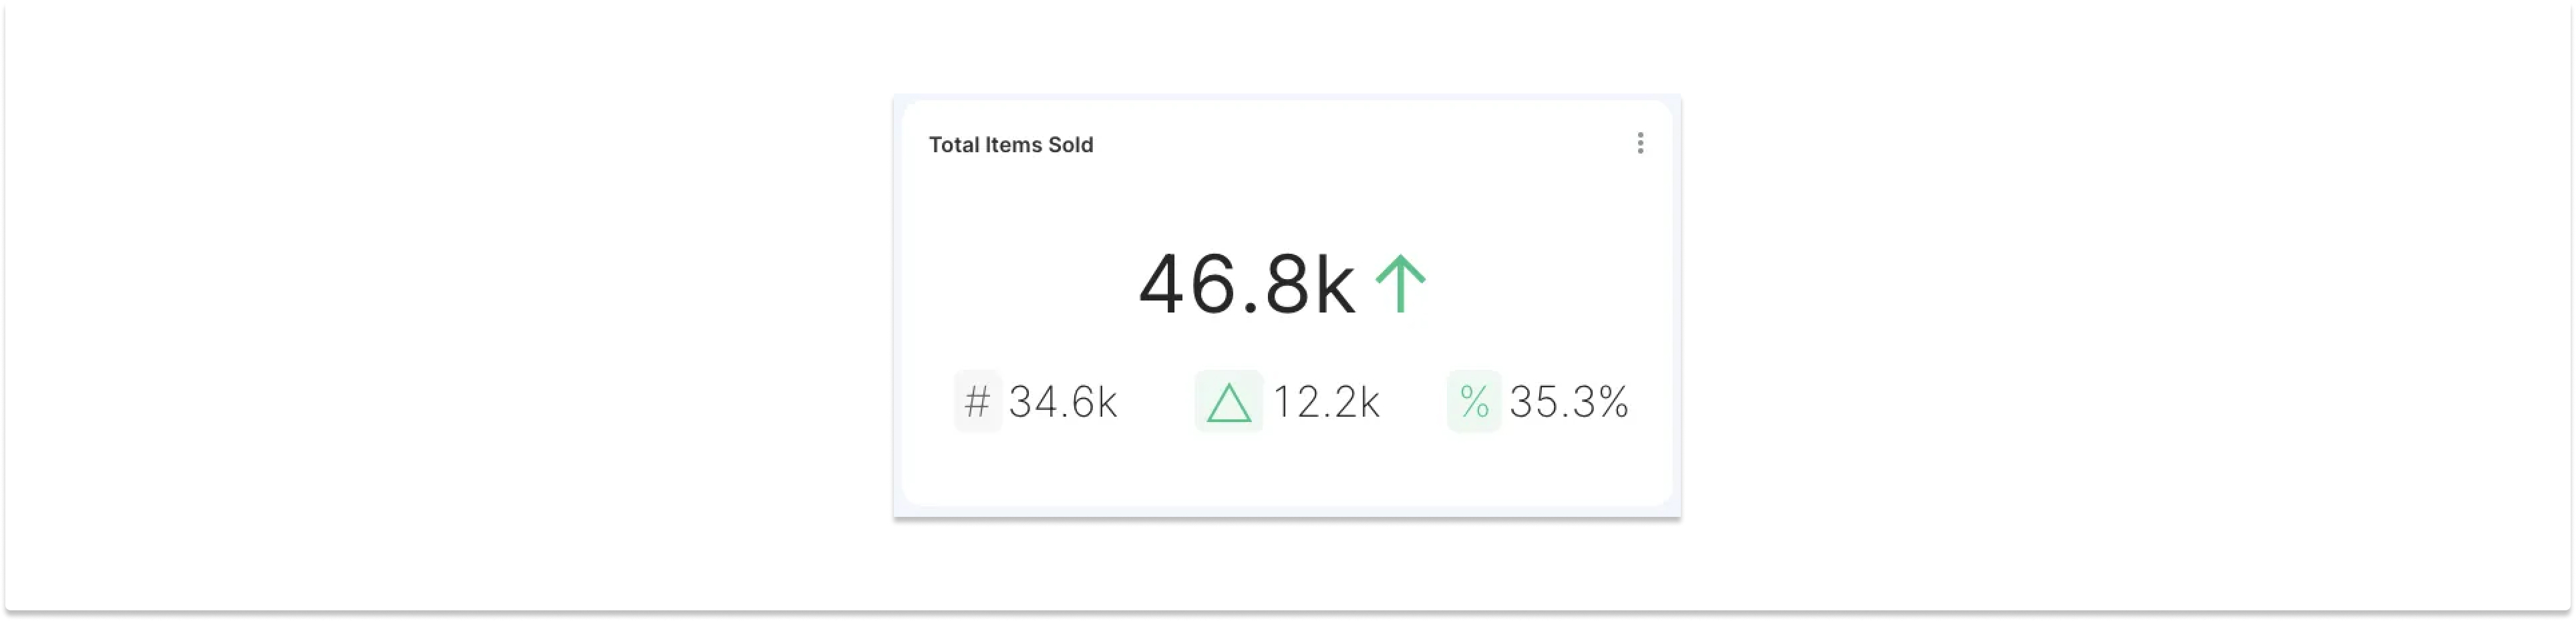Expand card options using vertical ellipsis
The height and width of the screenshot is (621, 2576).
1640,143
